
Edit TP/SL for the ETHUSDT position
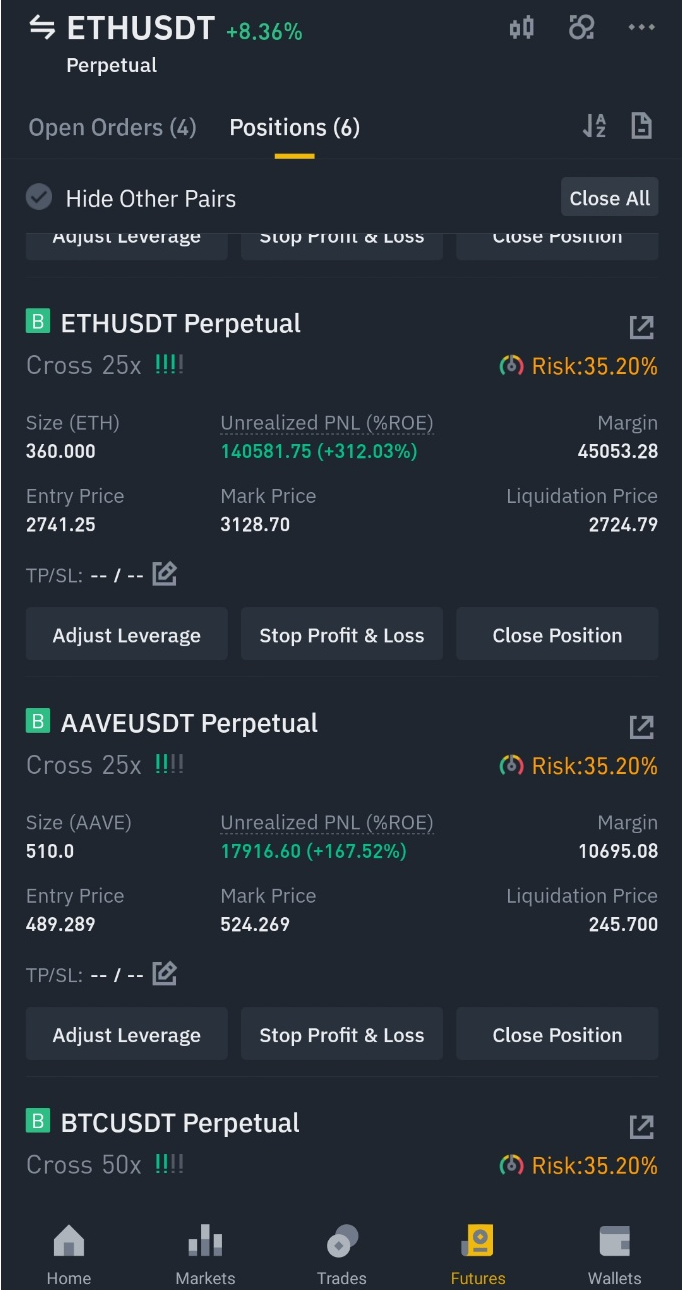165,574
